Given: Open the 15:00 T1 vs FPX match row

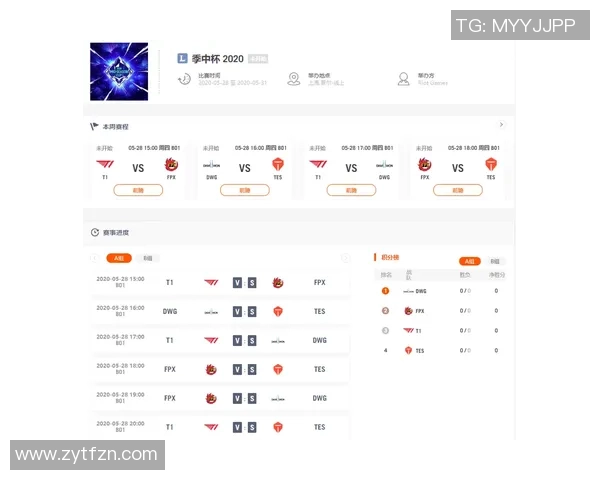Looking at the screenshot, I should [220, 282].
